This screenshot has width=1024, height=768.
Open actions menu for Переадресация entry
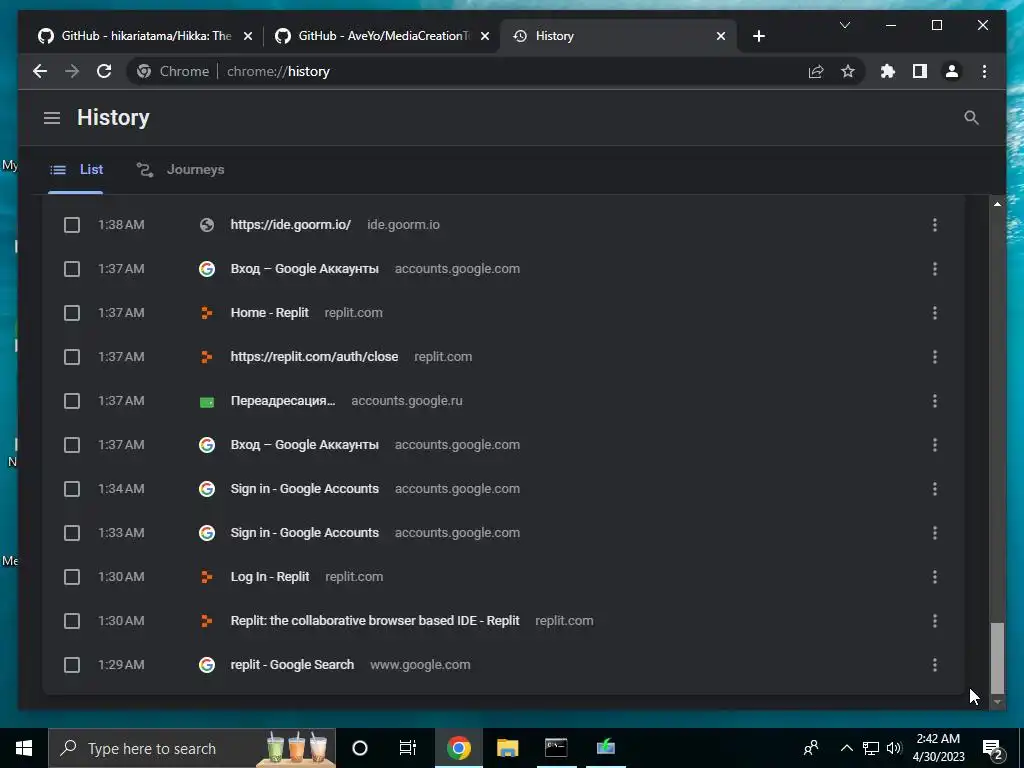(935, 400)
